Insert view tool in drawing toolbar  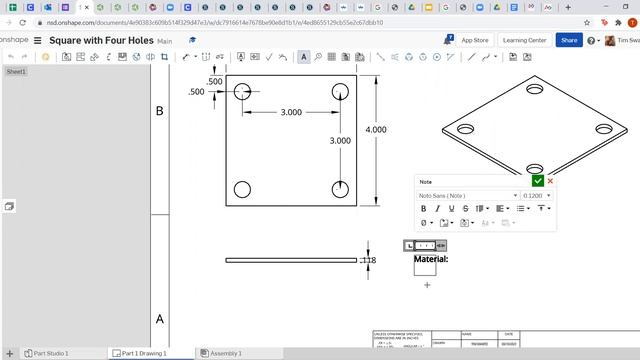(66, 57)
